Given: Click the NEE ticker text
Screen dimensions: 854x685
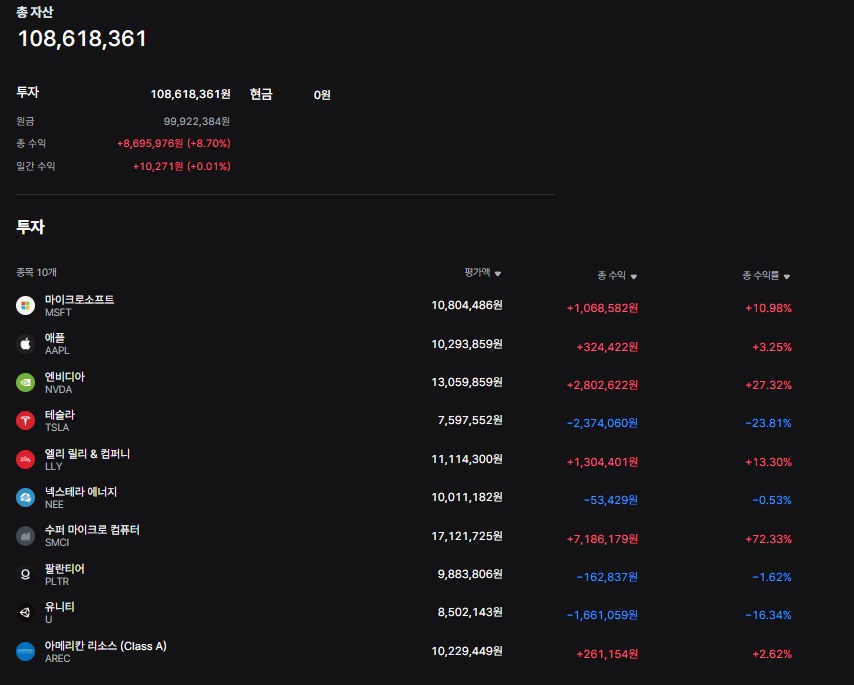Looking at the screenshot, I should [x=54, y=505].
